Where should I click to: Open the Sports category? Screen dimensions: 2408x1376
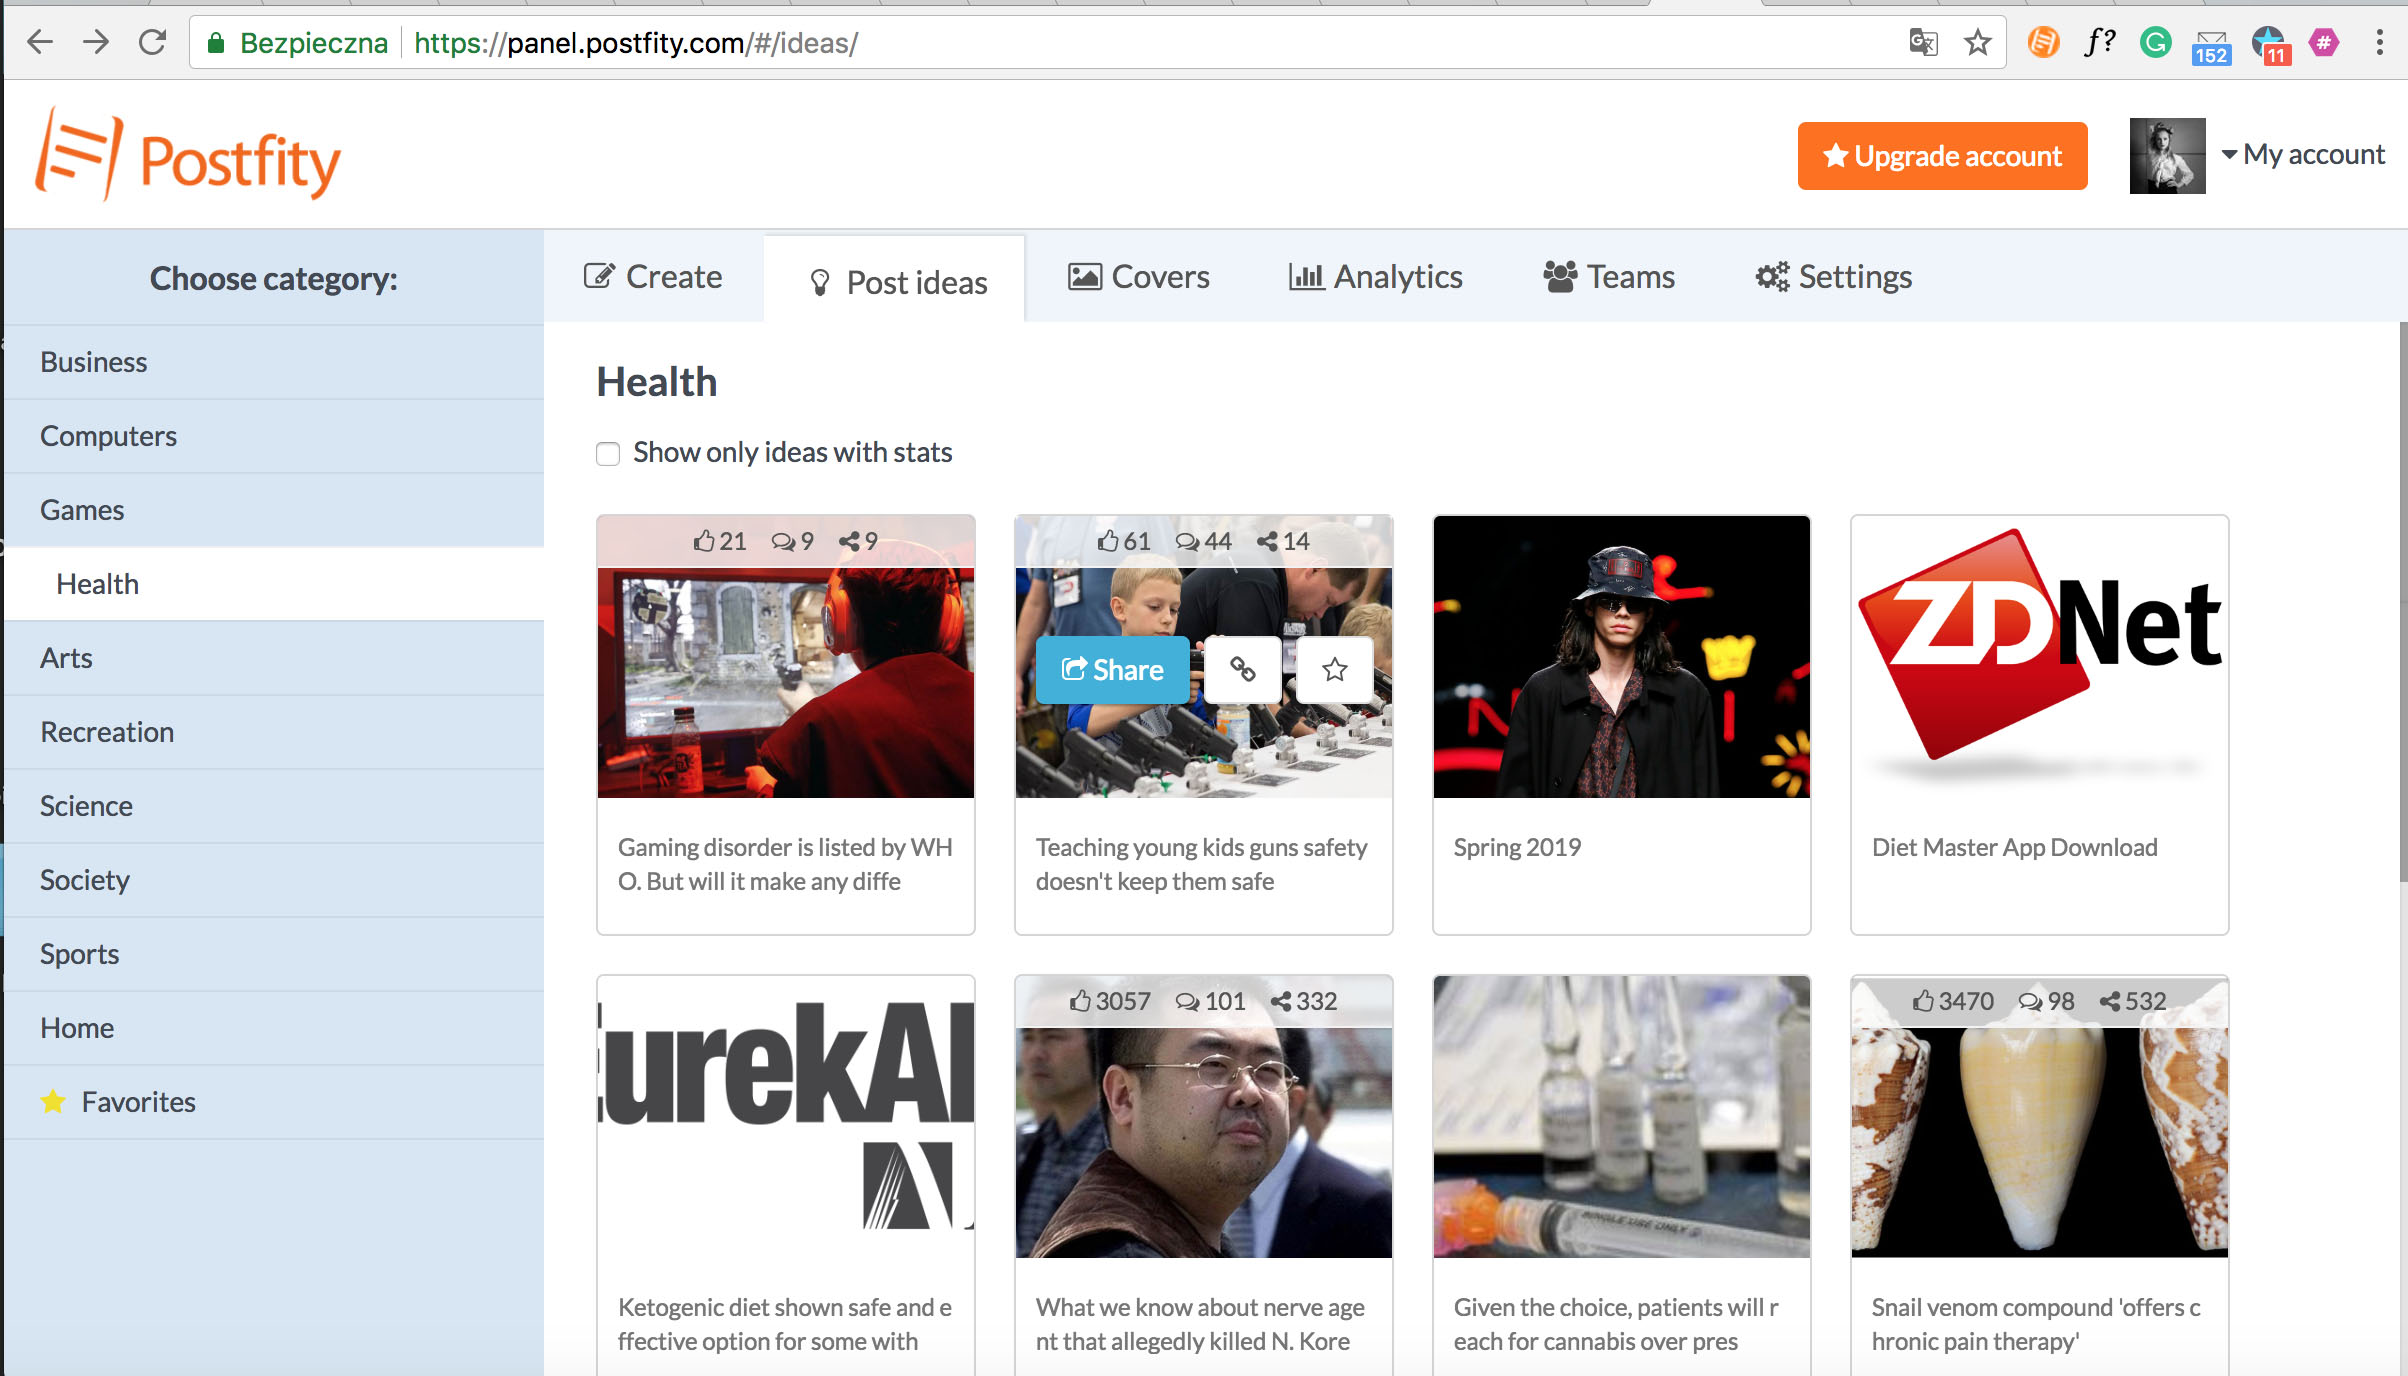tap(274, 954)
